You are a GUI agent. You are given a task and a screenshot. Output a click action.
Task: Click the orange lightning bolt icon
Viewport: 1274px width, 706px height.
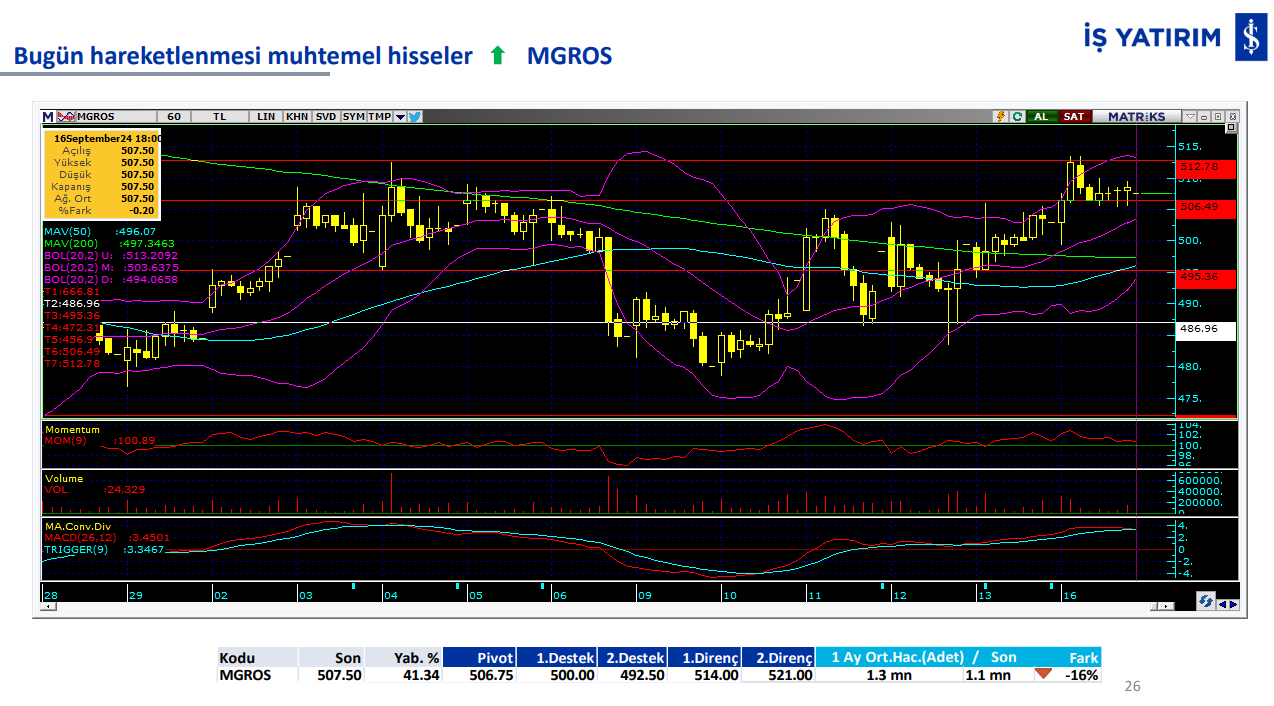[x=999, y=117]
